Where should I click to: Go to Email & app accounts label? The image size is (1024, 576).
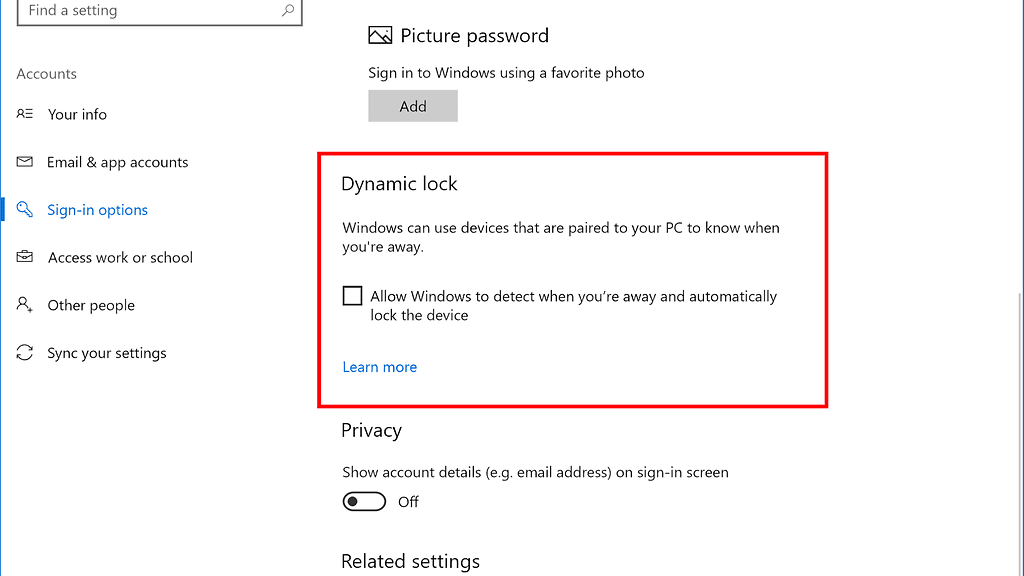tap(117, 162)
